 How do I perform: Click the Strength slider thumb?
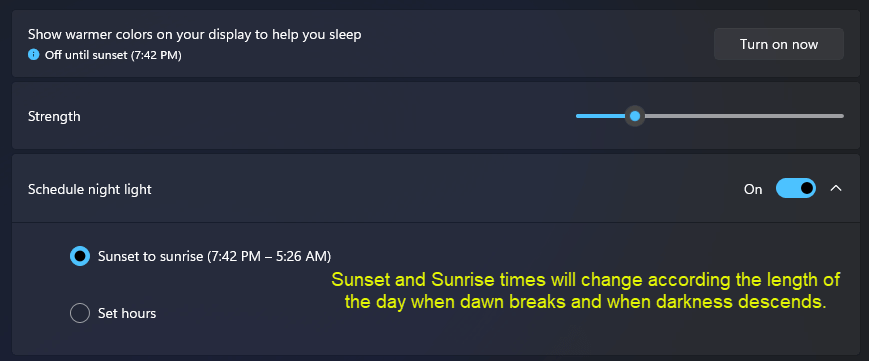click(x=635, y=116)
